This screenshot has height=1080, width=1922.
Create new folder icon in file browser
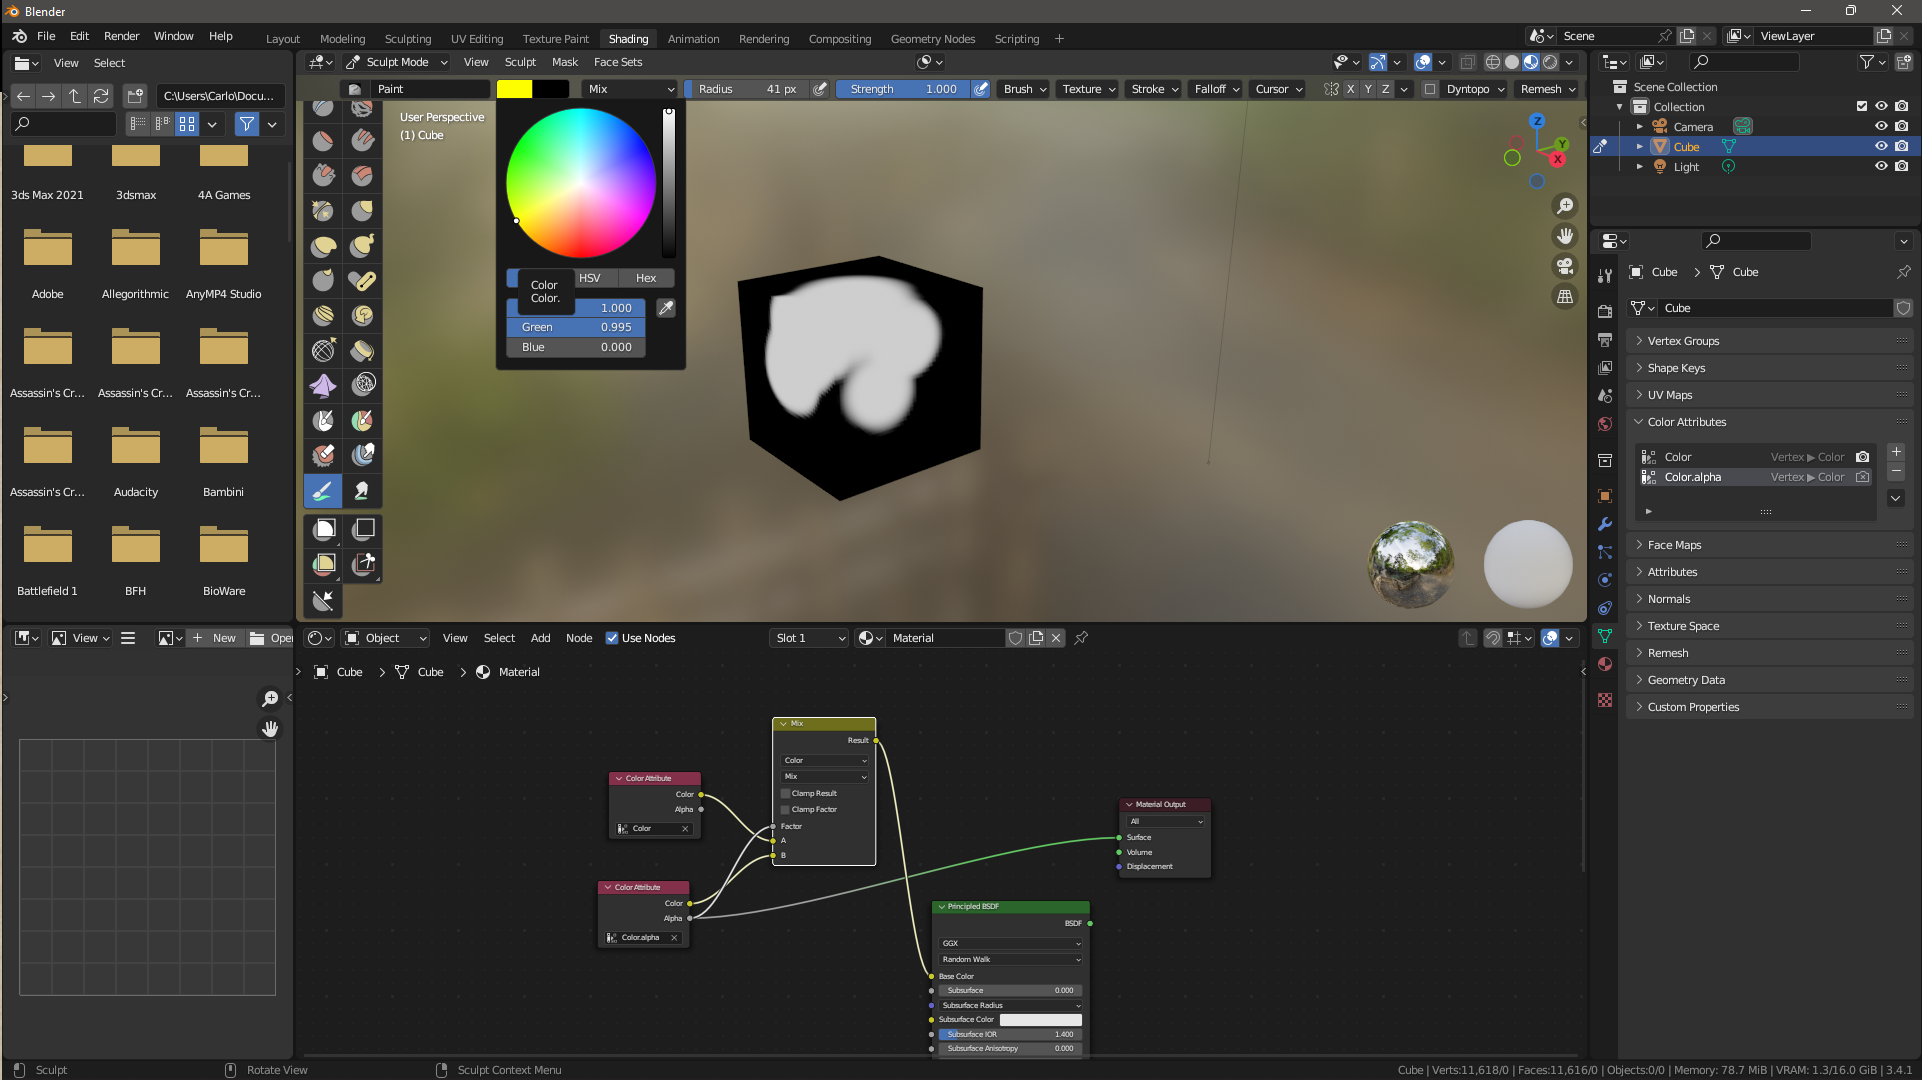[135, 96]
